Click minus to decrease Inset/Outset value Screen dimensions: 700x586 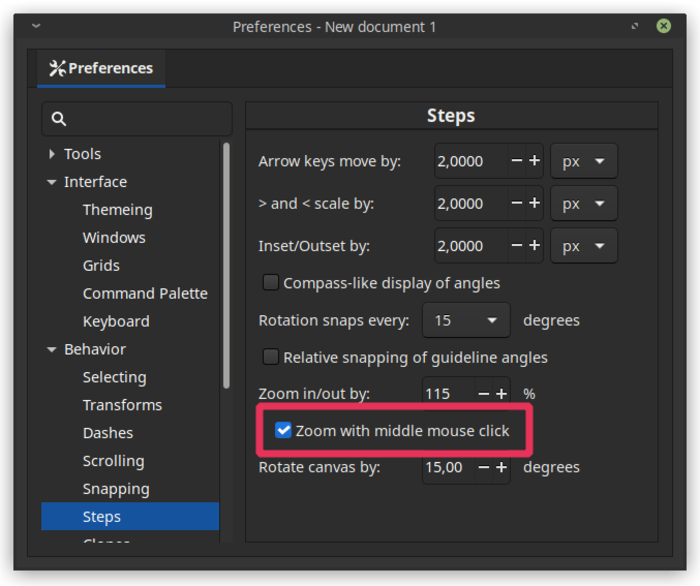coord(517,246)
